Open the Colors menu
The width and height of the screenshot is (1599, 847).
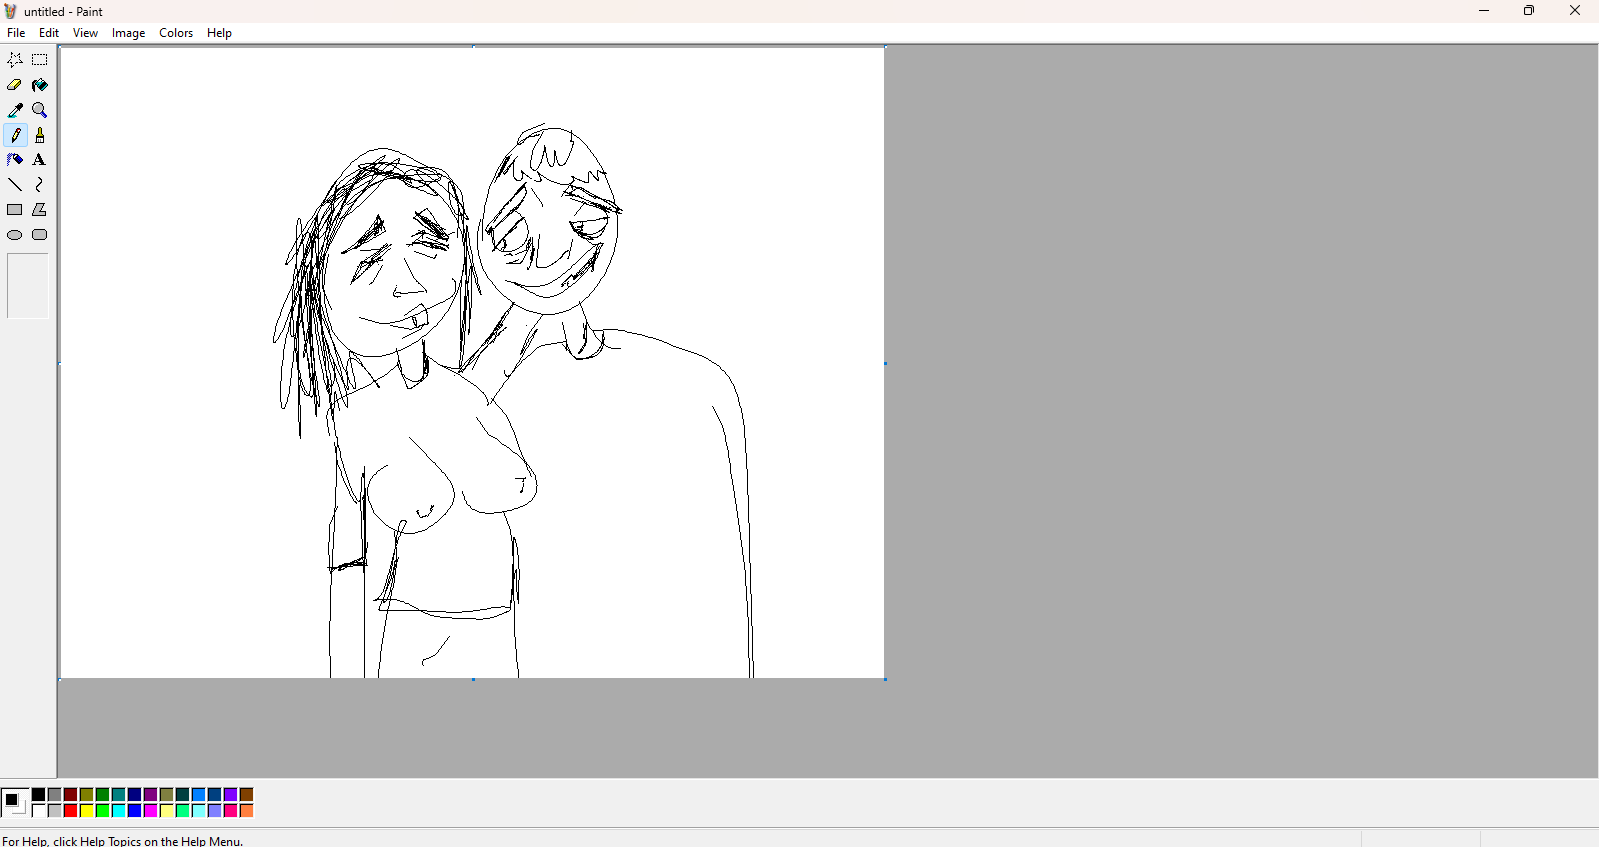pyautogui.click(x=176, y=33)
